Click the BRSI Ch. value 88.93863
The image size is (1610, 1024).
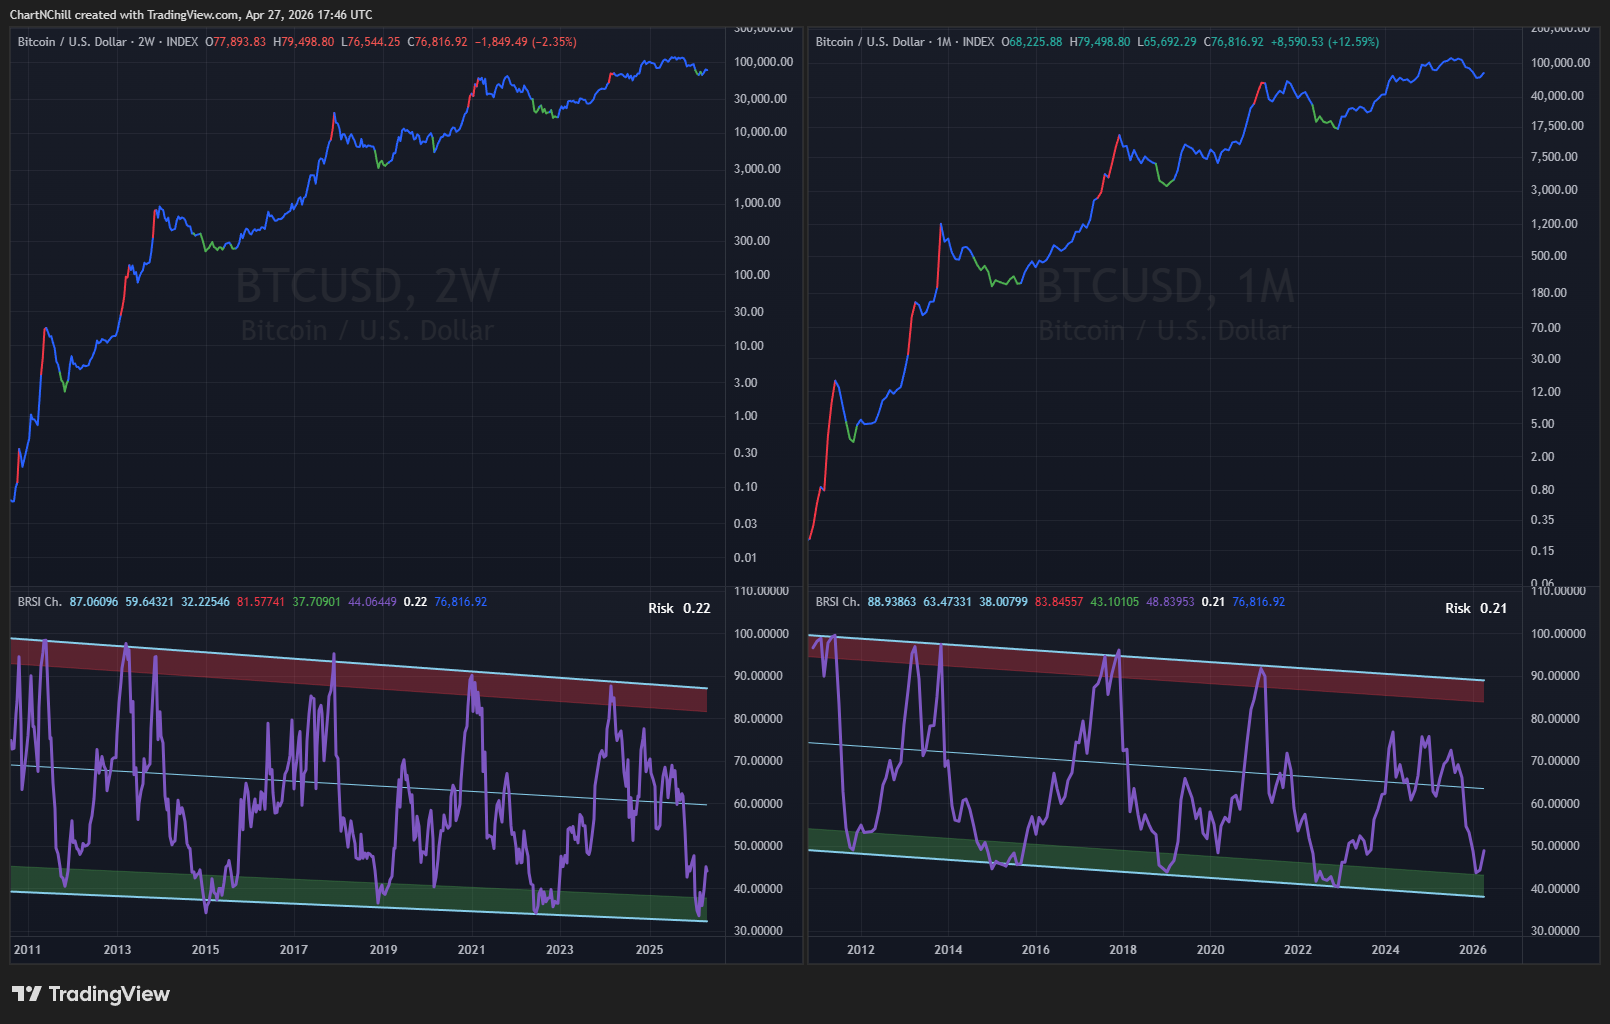point(892,602)
